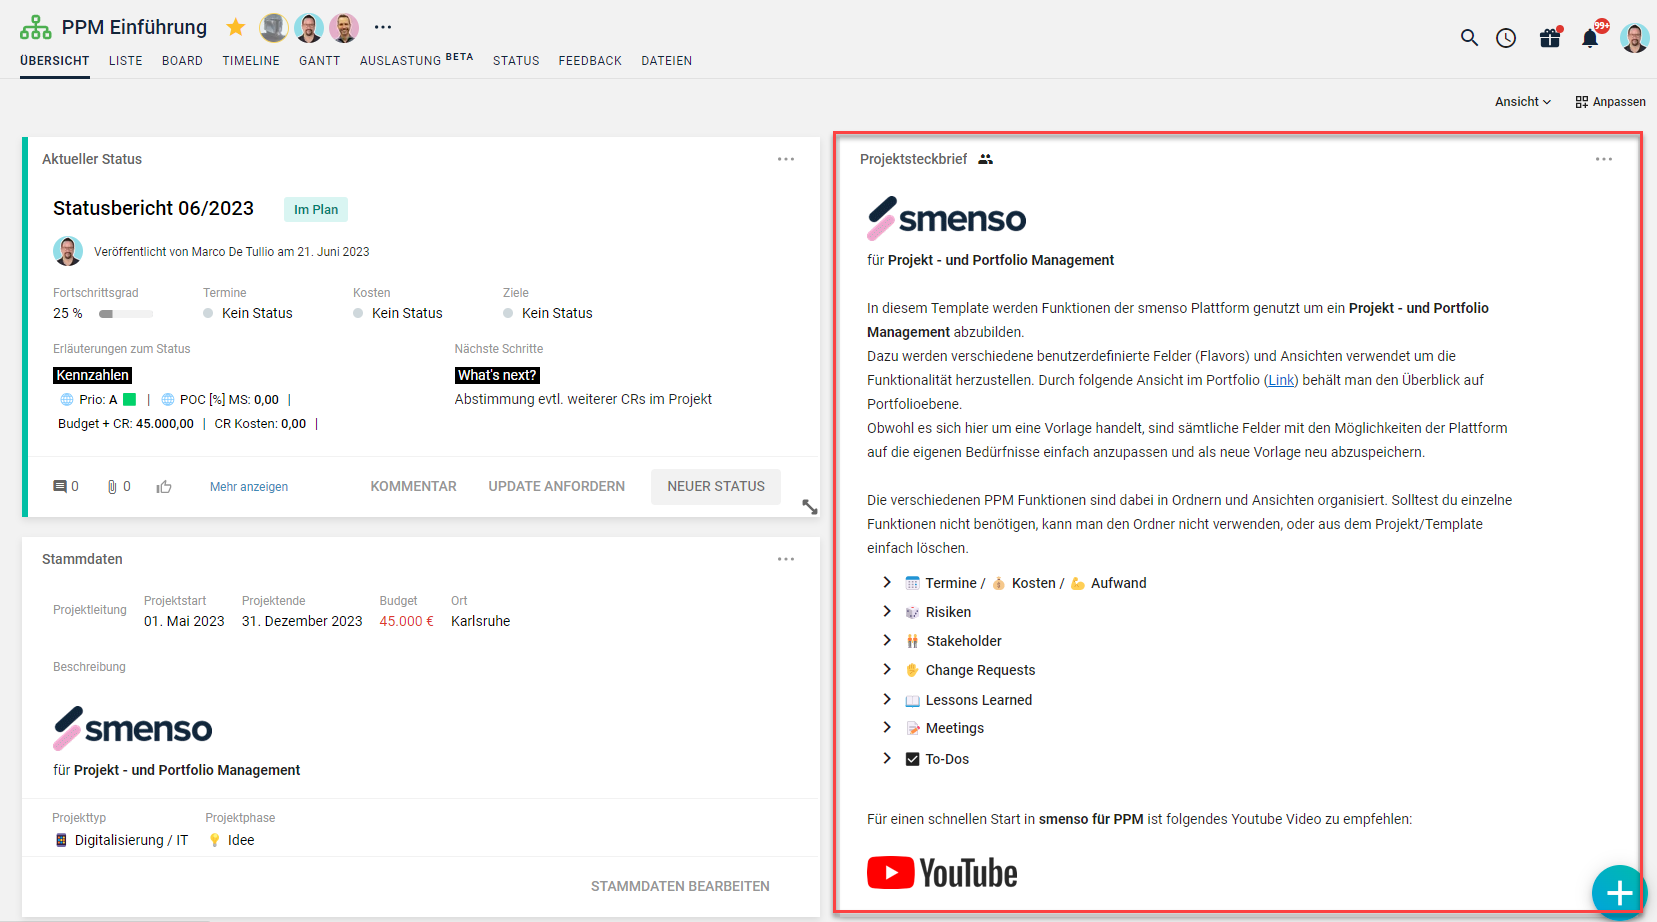Click the Budget value 45.000 €
The width and height of the screenshot is (1657, 922).
(x=407, y=621)
